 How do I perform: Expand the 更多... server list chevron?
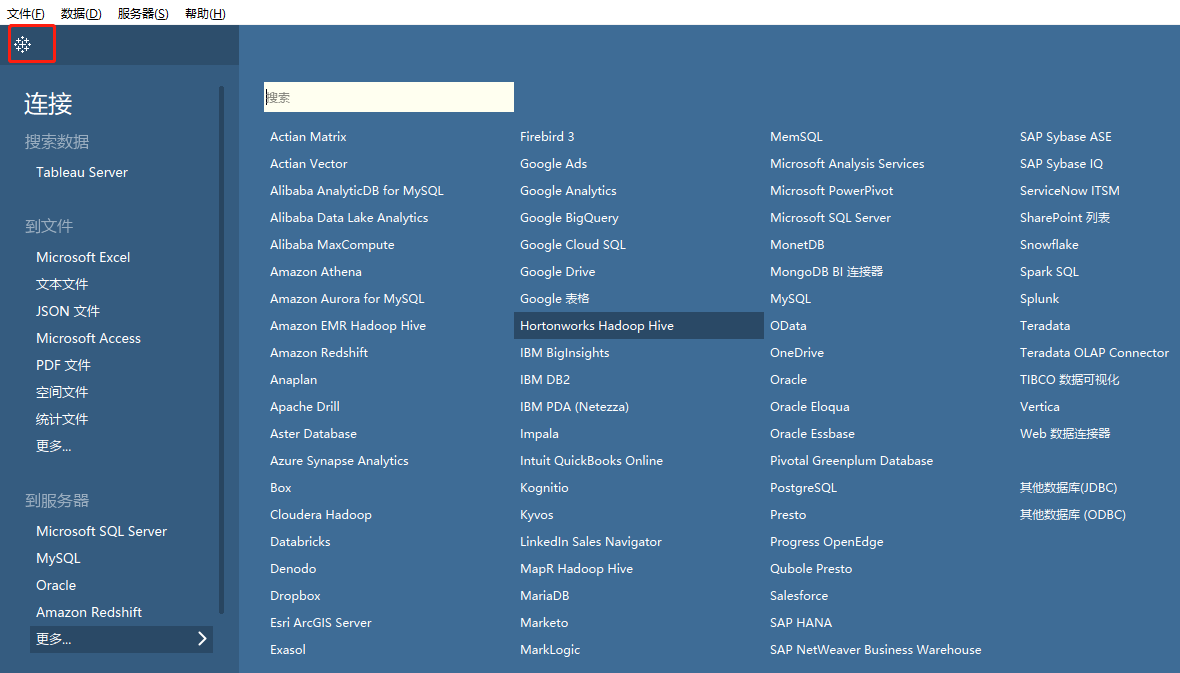click(202, 638)
